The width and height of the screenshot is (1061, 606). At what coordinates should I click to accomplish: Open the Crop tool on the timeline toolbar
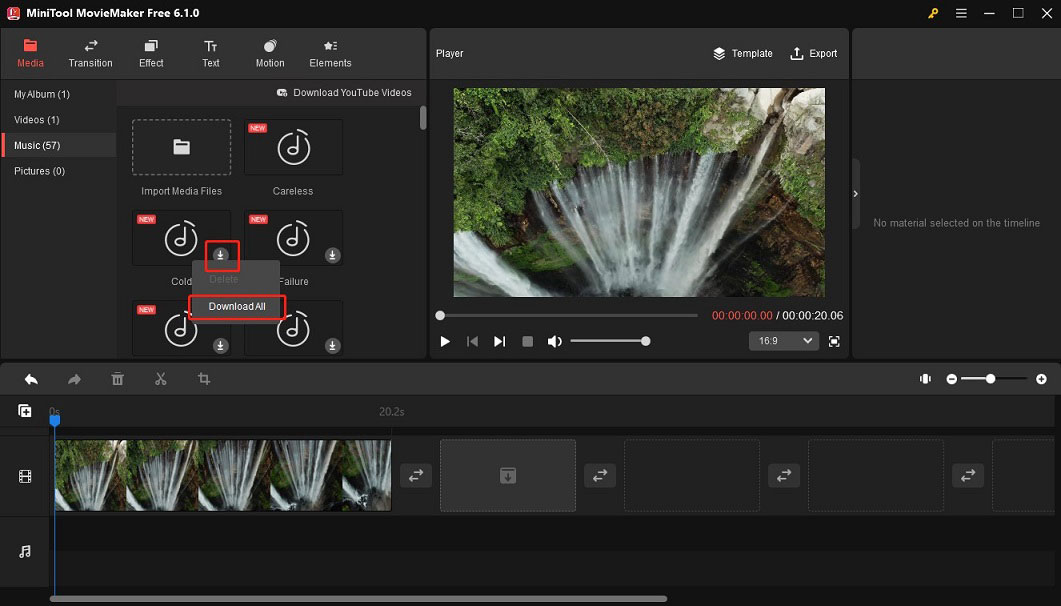[203, 379]
